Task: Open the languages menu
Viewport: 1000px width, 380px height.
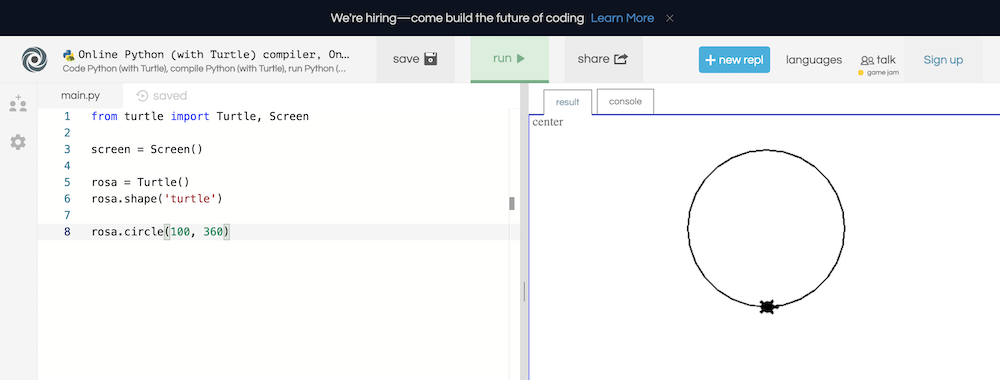Action: (x=814, y=60)
